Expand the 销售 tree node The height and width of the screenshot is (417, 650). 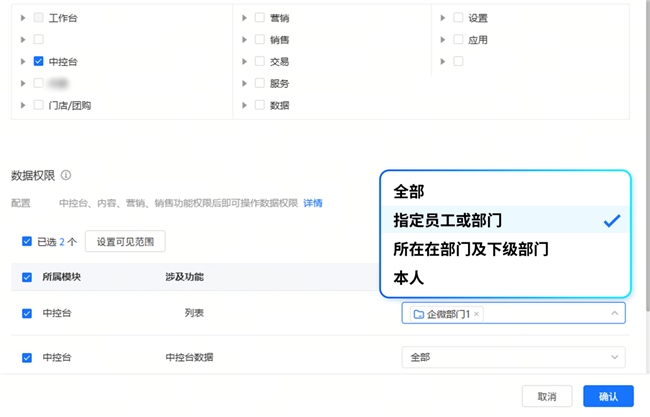coord(245,40)
